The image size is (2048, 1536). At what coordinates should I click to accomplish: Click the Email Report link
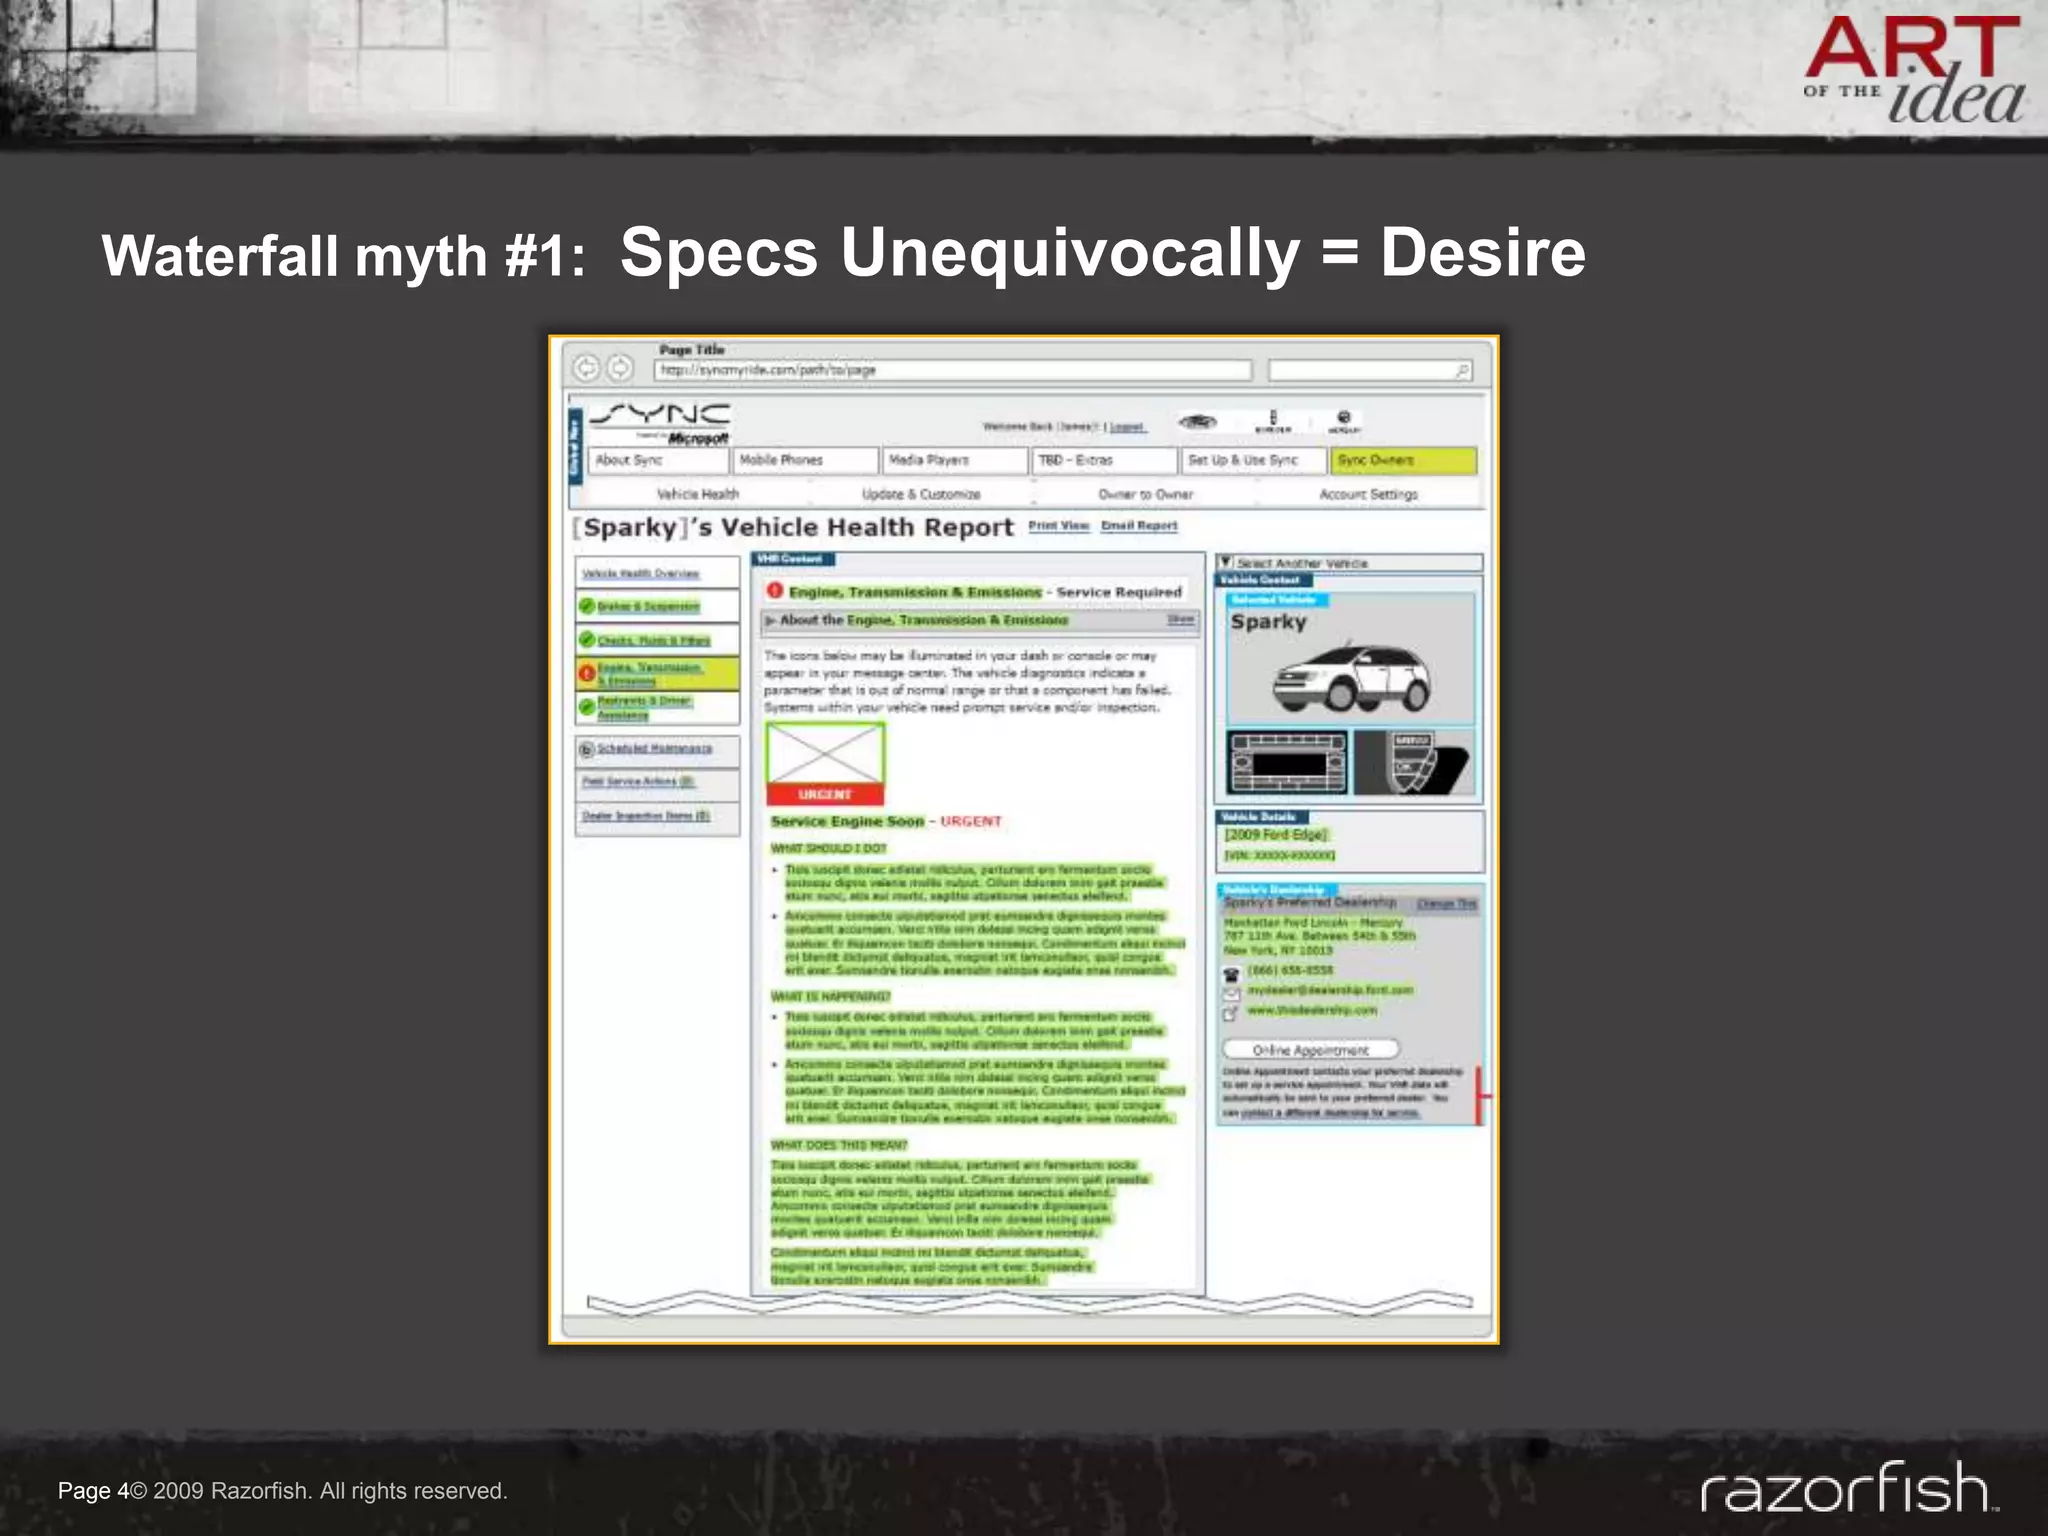(1139, 526)
